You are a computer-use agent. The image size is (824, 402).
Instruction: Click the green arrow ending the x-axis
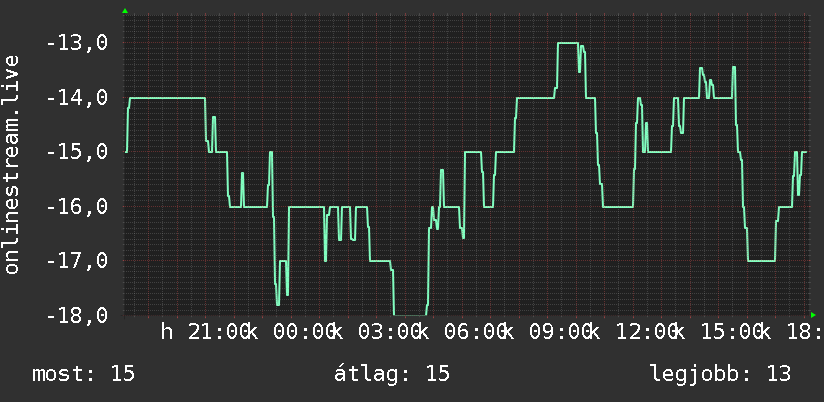[813, 315]
